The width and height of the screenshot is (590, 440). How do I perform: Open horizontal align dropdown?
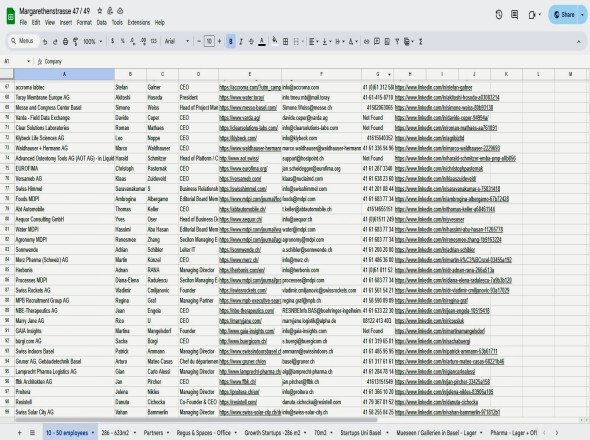click(x=313, y=41)
